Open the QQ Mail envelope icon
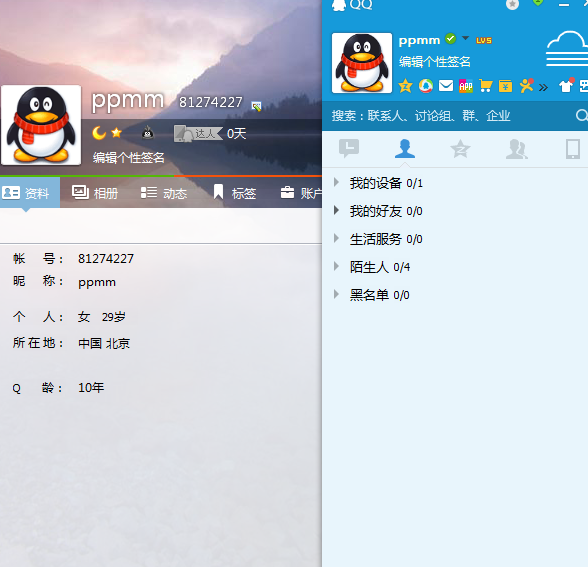The height and width of the screenshot is (567, 588). coord(446,86)
